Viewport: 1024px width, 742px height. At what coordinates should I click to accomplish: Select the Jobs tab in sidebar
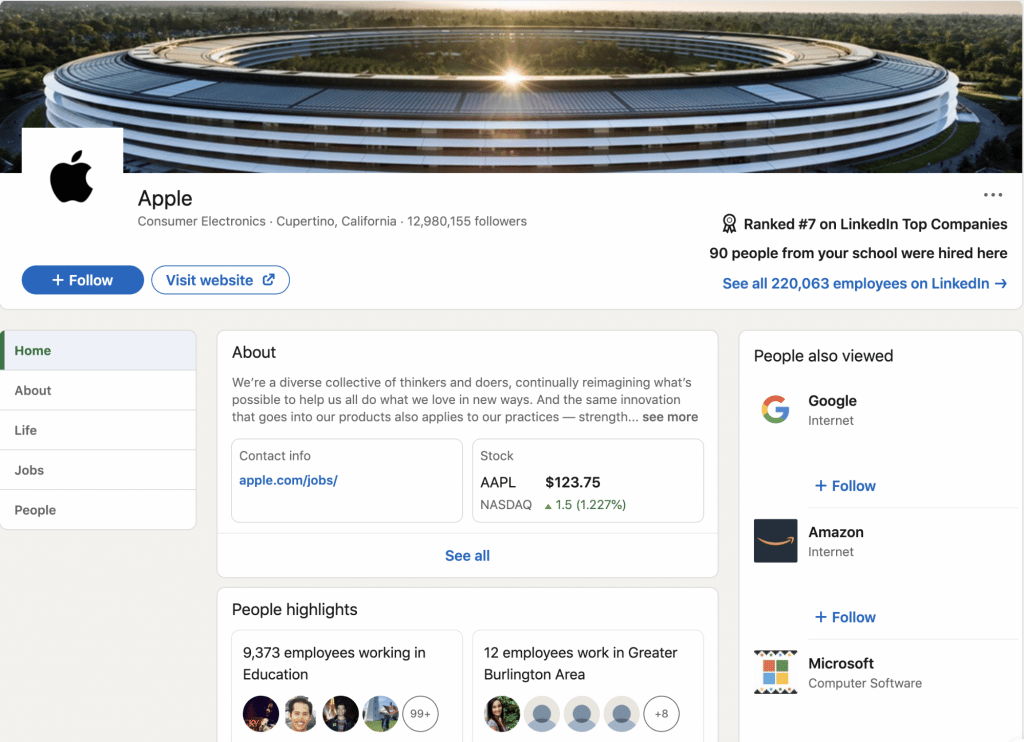pyautogui.click(x=98, y=470)
